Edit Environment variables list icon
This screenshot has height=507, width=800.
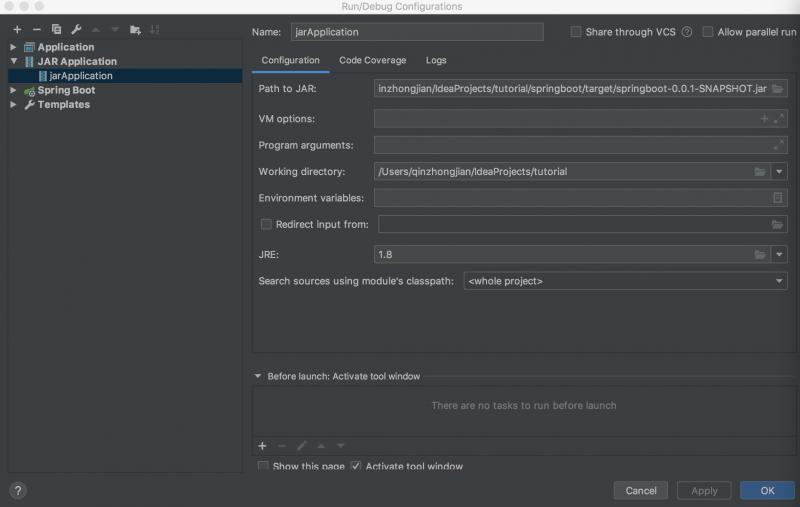pyautogui.click(x=778, y=198)
